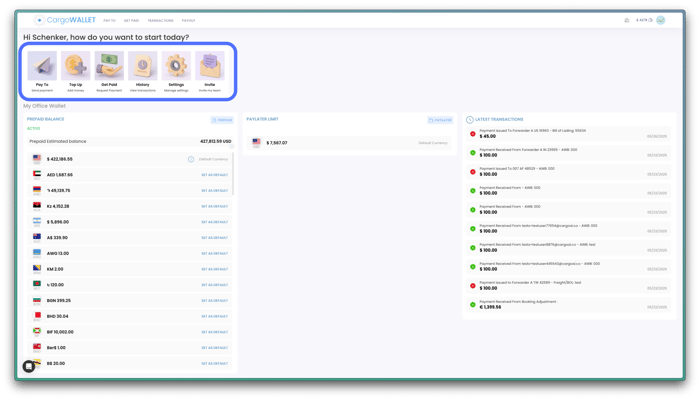
Task: Click the red status icon on the $ 45.00 transaction
Action: pos(472,134)
